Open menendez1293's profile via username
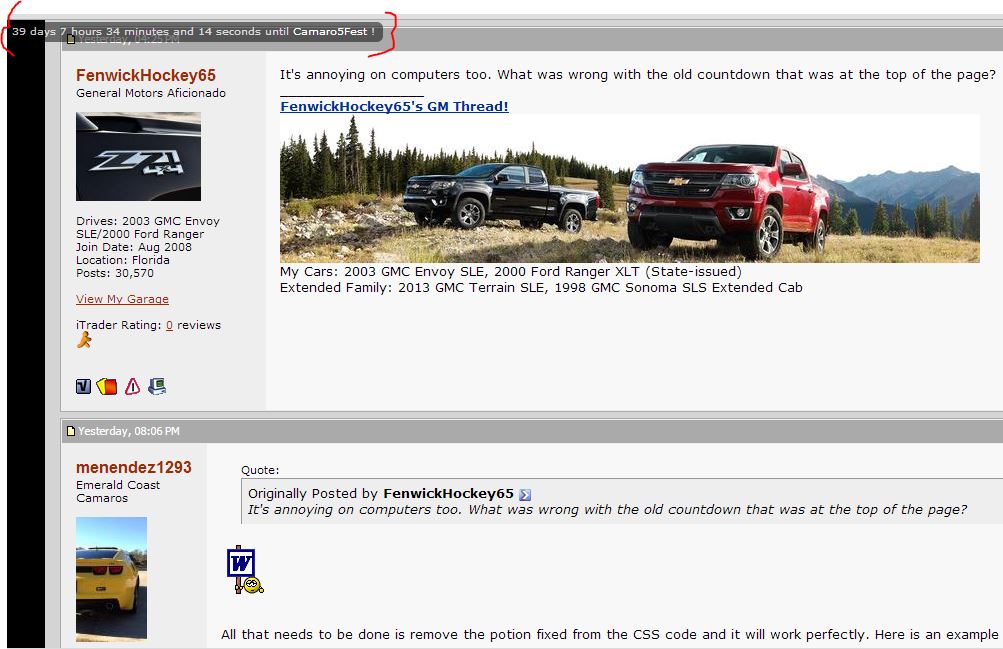The height and width of the screenshot is (649, 1003). [134, 467]
